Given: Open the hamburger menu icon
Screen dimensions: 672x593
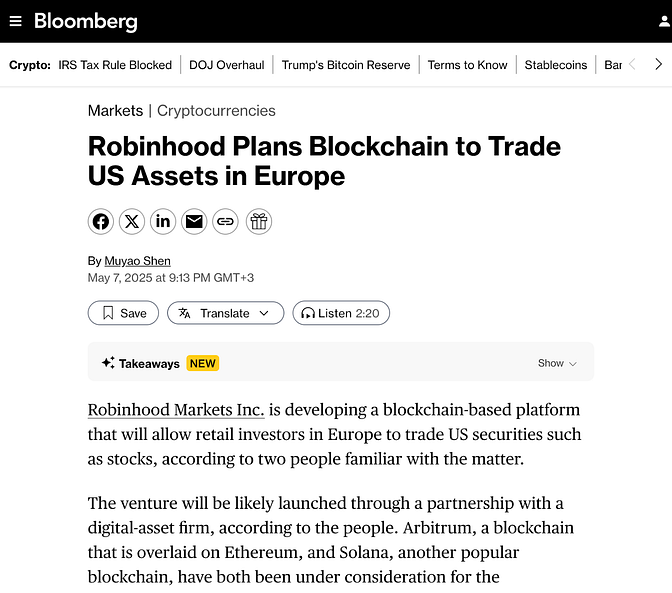Looking at the screenshot, I should 15,21.
